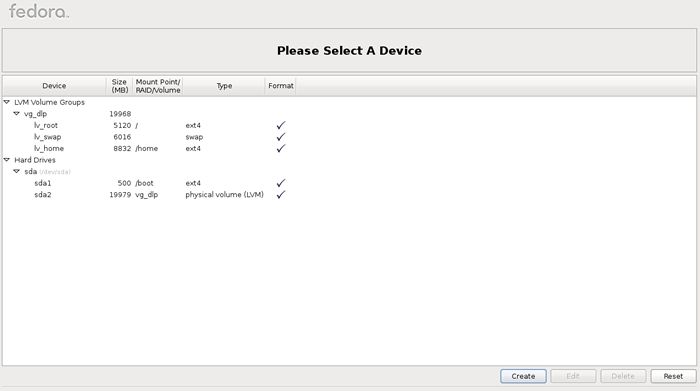This screenshot has height=391, width=700.
Task: Toggle format checkmark for lv_home
Action: (x=280, y=148)
